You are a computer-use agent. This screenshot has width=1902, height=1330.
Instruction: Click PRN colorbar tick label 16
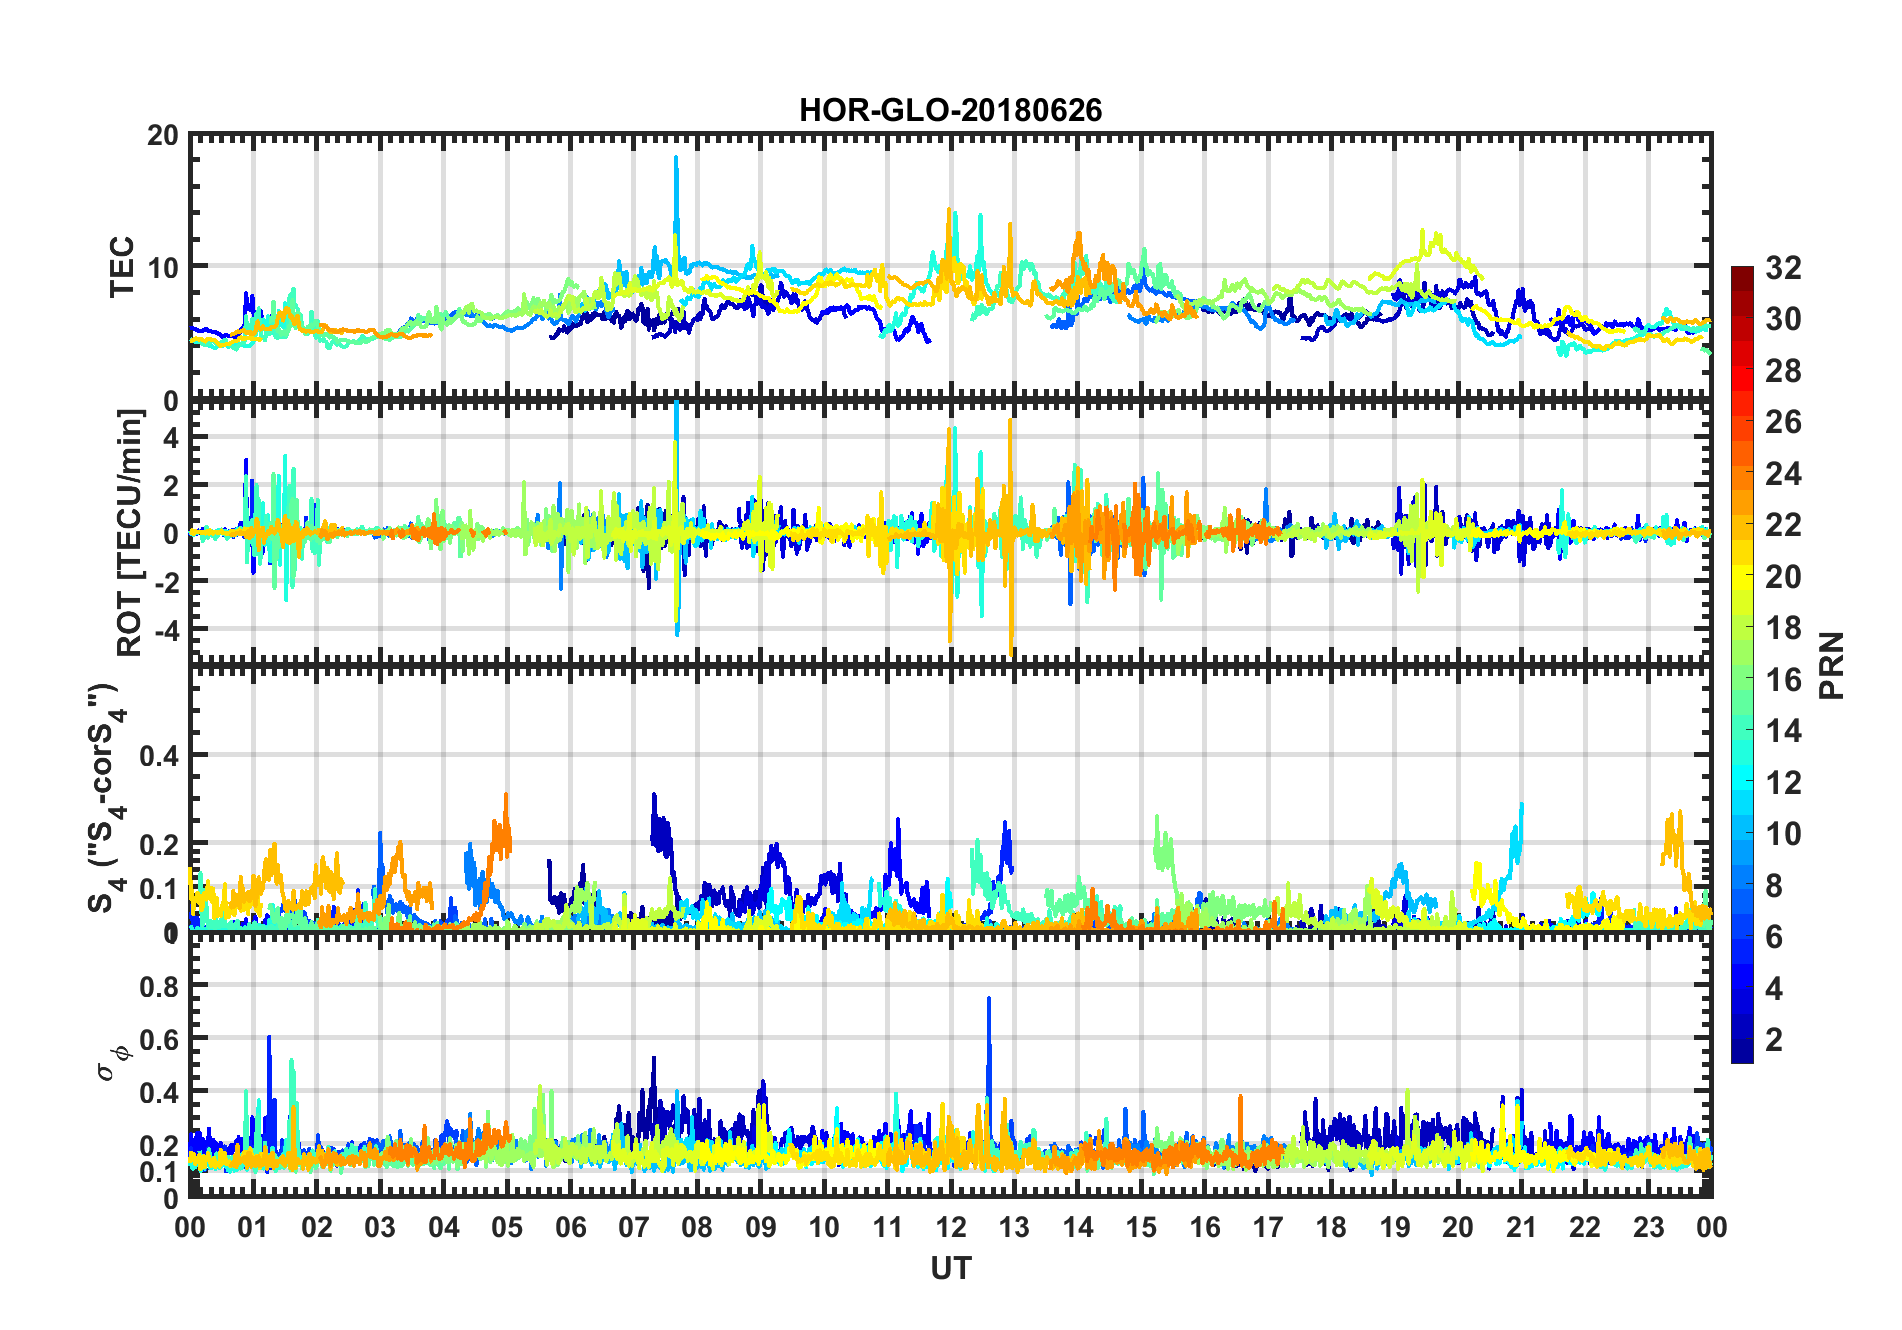tap(1783, 679)
